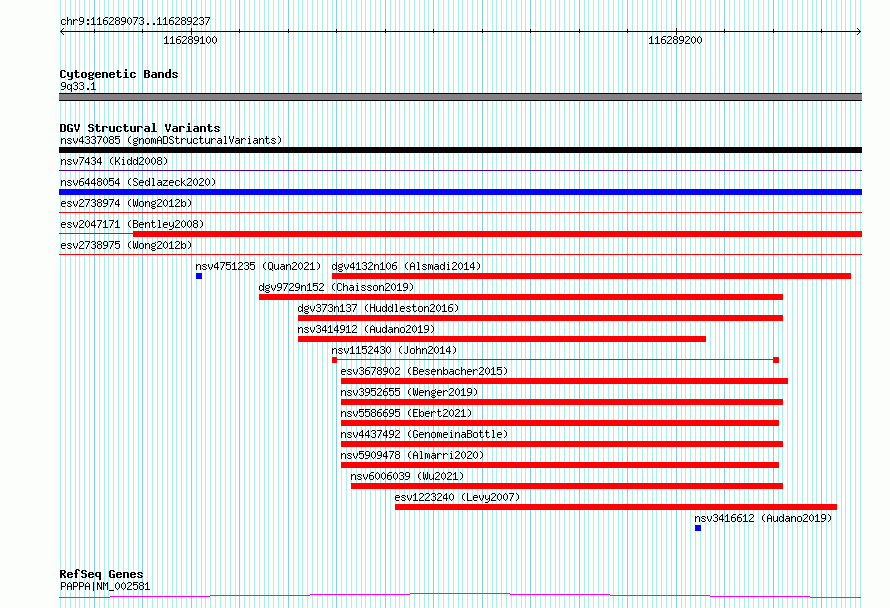Select the red bar for dgv4132n106 (Alsmadi2014)
The height and width of the screenshot is (608, 890).
[591, 276]
